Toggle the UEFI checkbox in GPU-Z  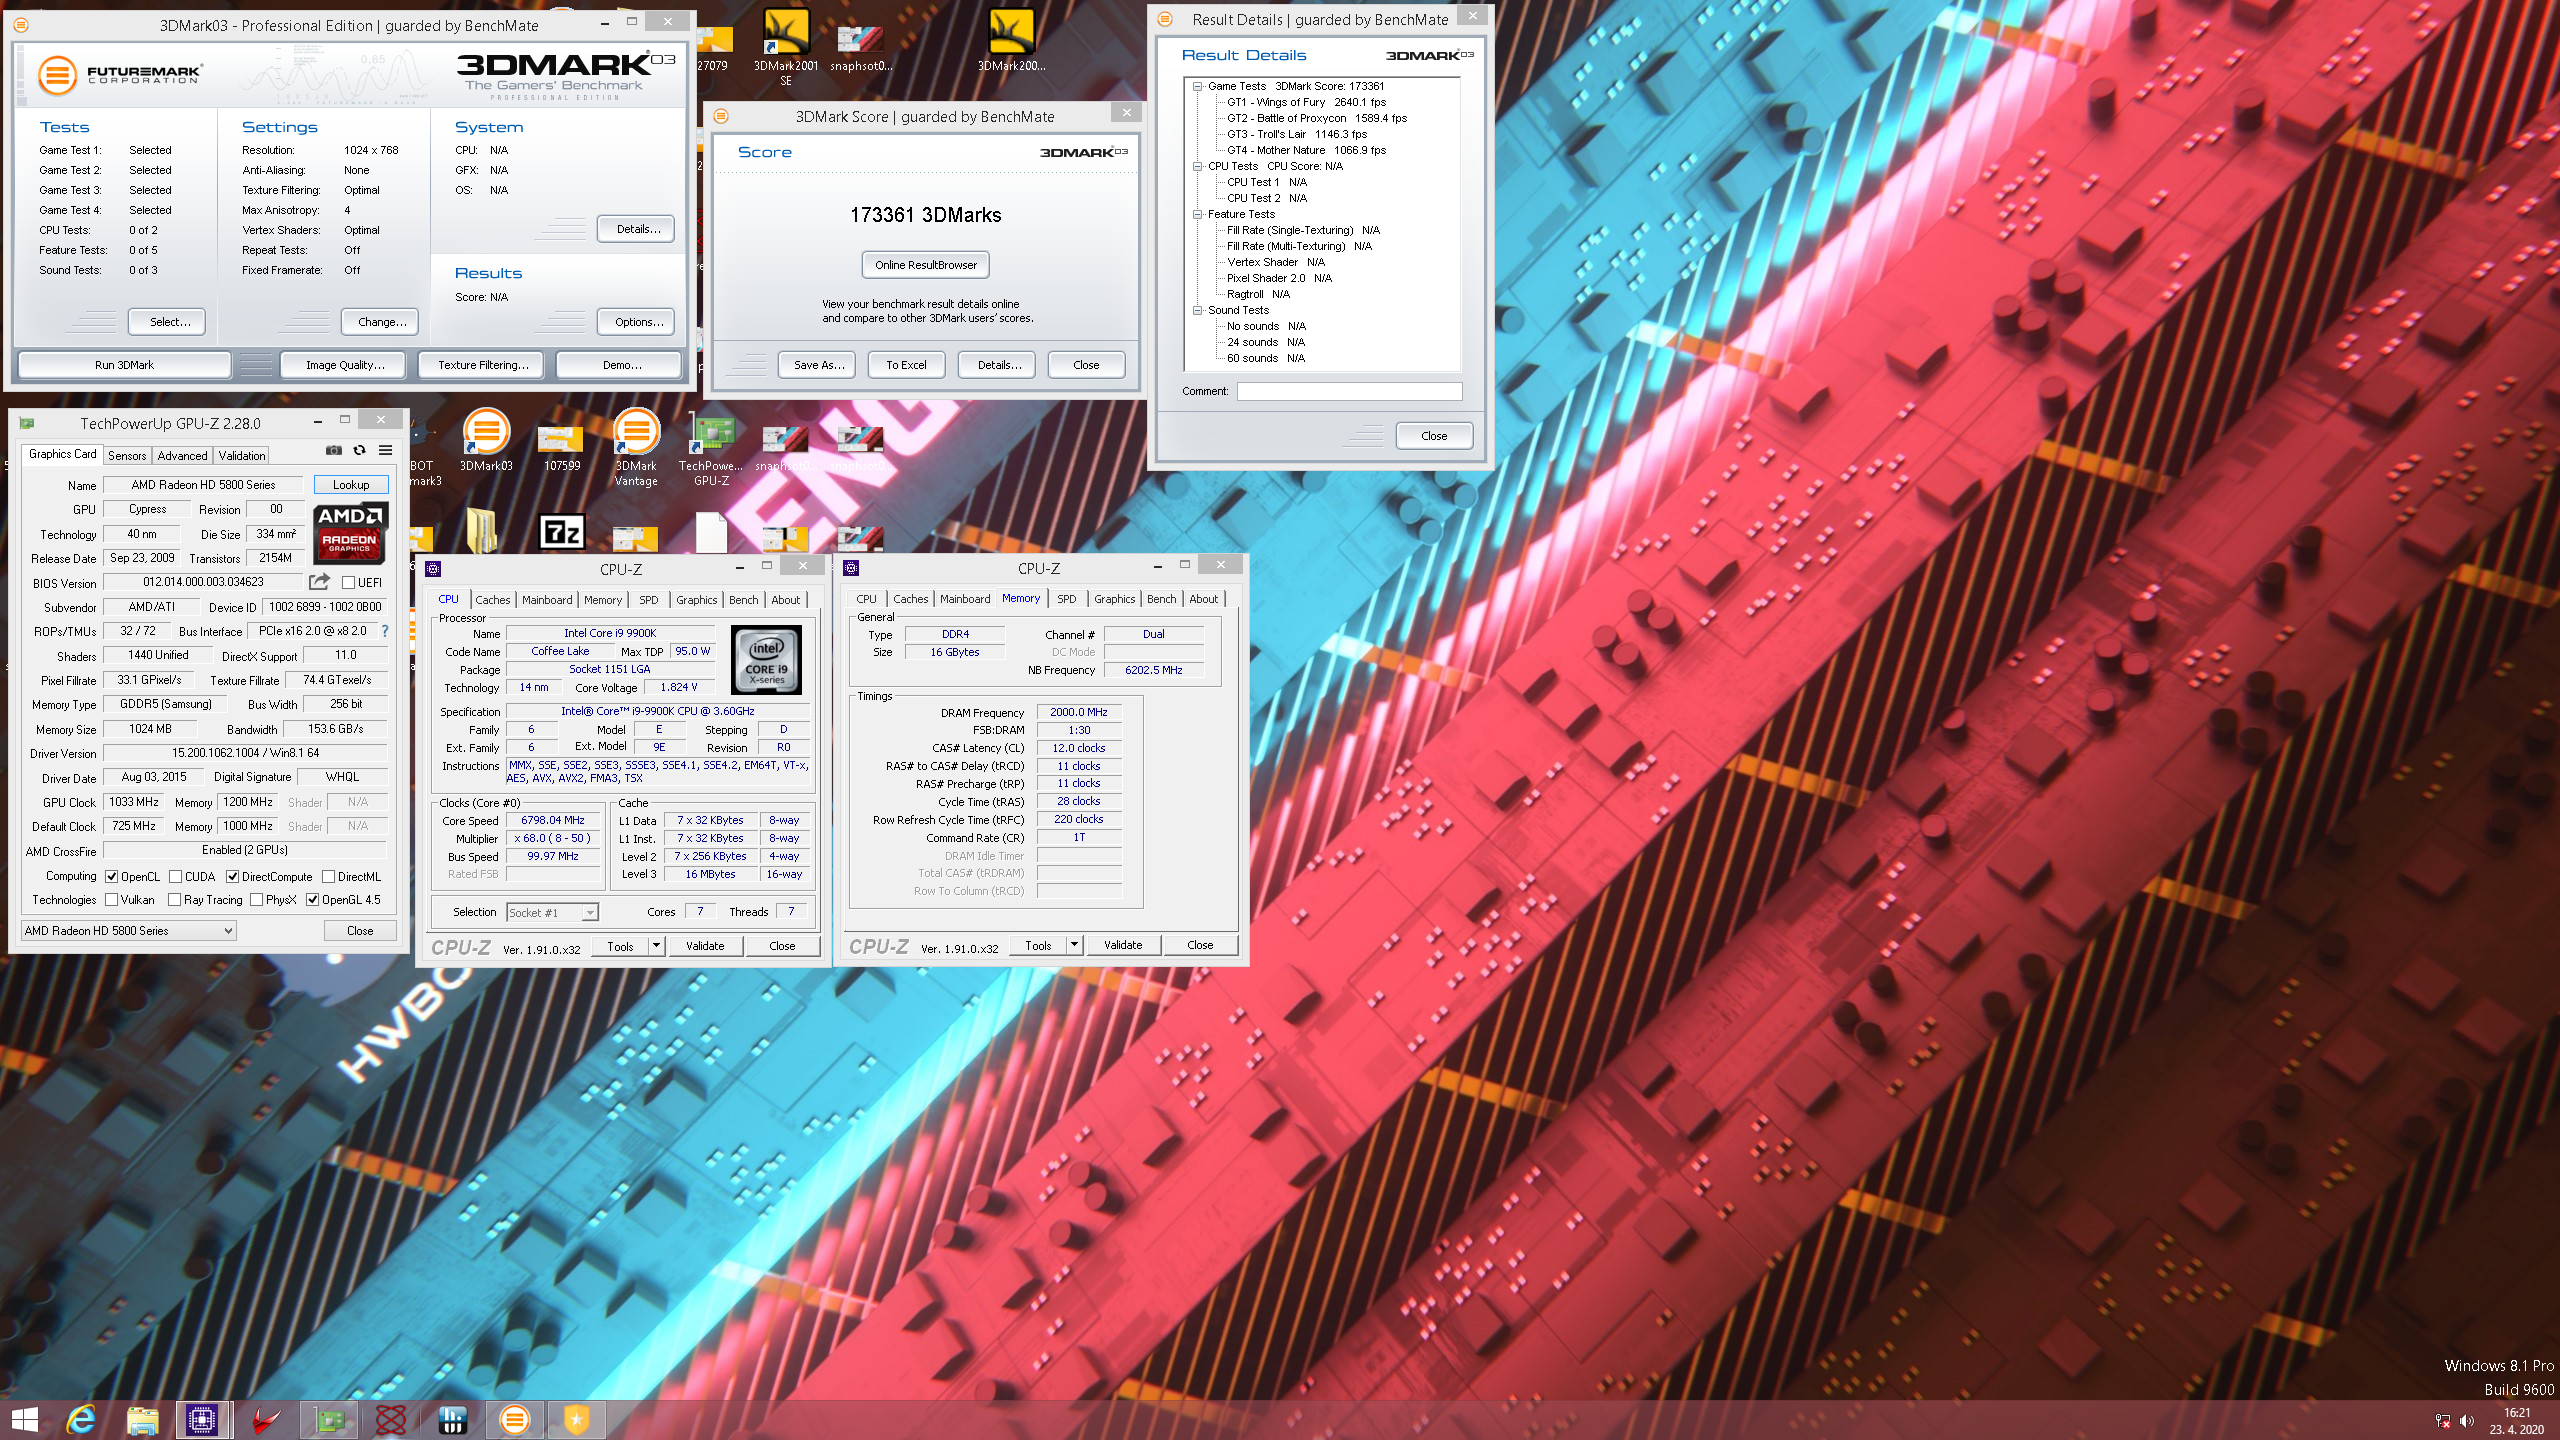point(348,582)
